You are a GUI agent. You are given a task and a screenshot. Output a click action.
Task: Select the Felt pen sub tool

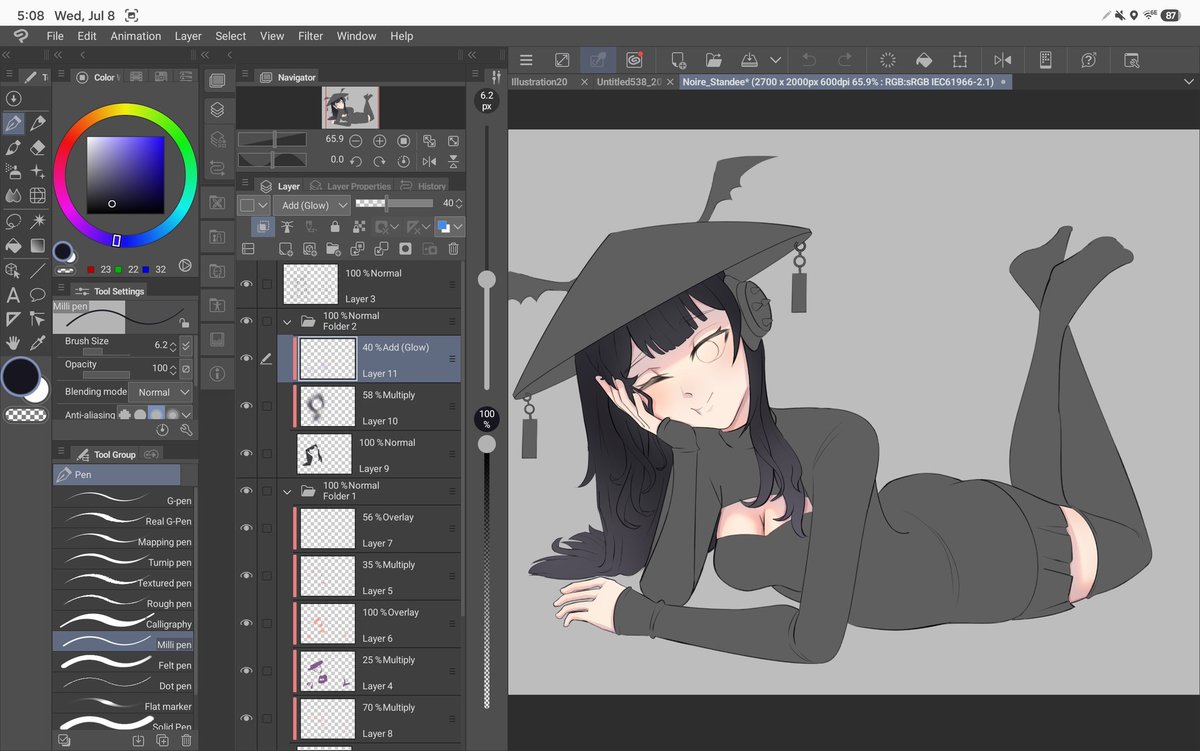[x=123, y=665]
